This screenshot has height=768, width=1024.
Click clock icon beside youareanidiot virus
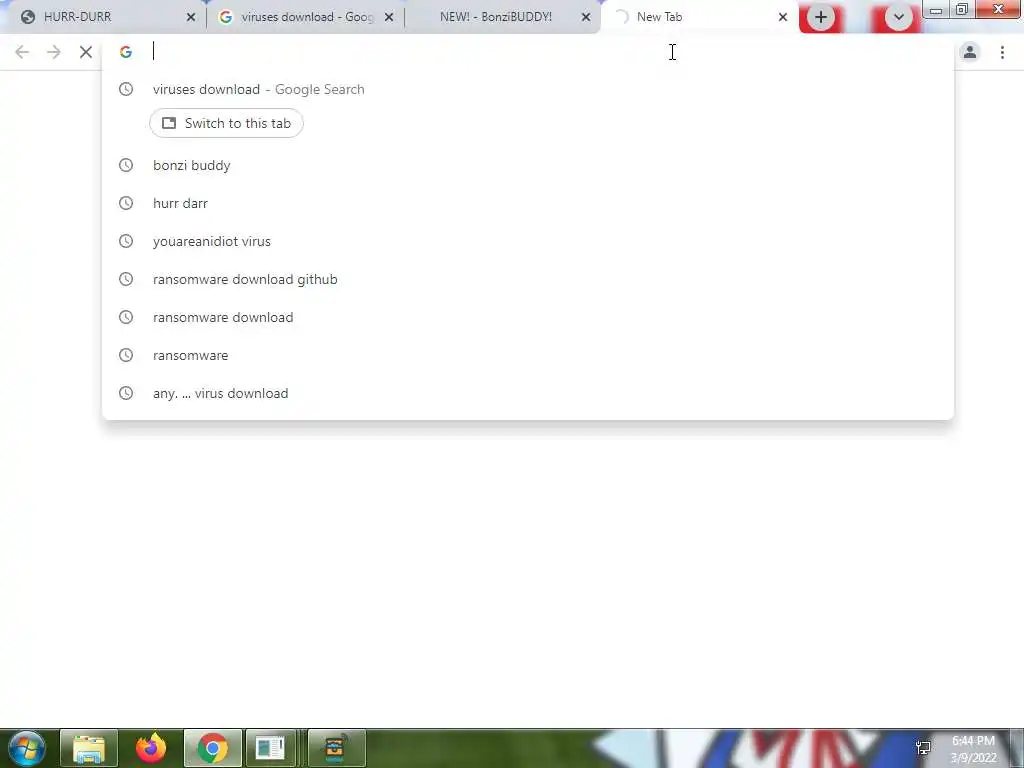(x=126, y=241)
